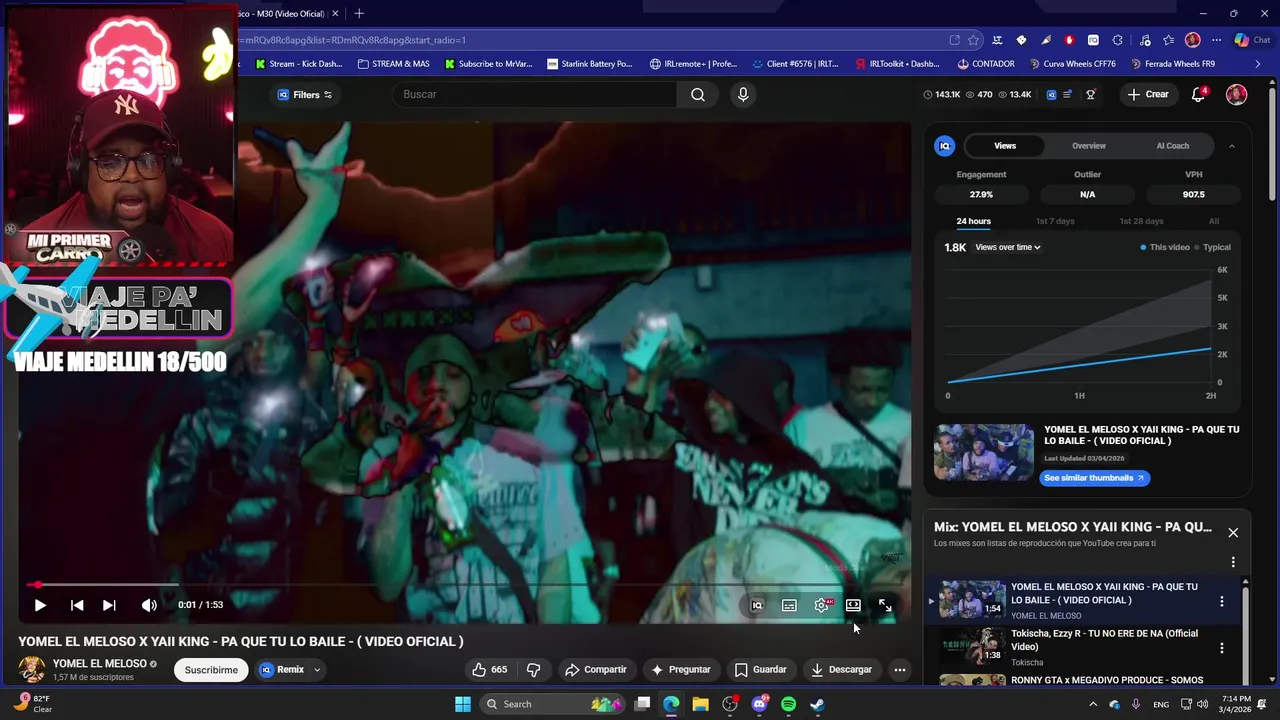Viewport: 1280px width, 720px height.
Task: Open Windows Start menu
Action: 463,704
